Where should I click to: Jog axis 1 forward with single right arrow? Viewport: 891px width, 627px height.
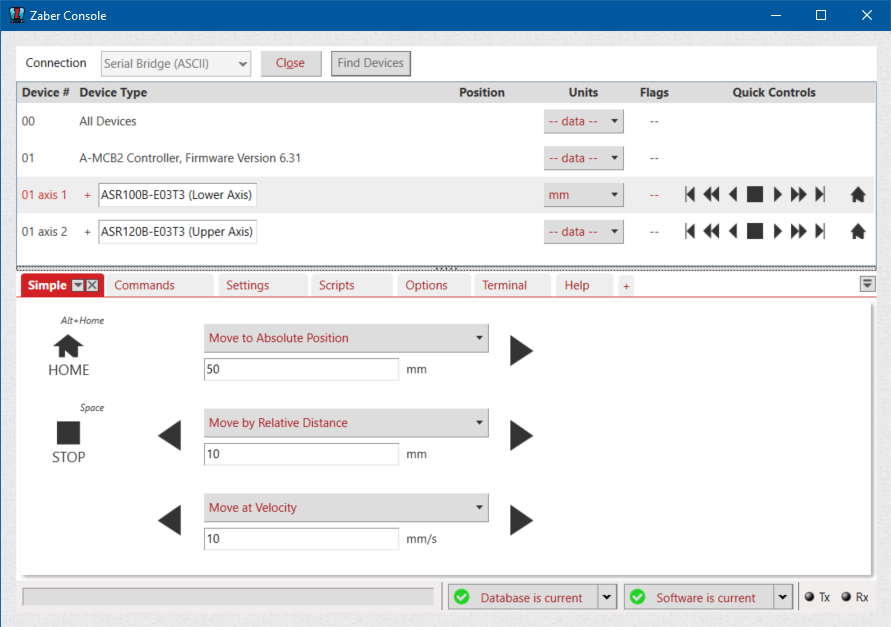(777, 195)
